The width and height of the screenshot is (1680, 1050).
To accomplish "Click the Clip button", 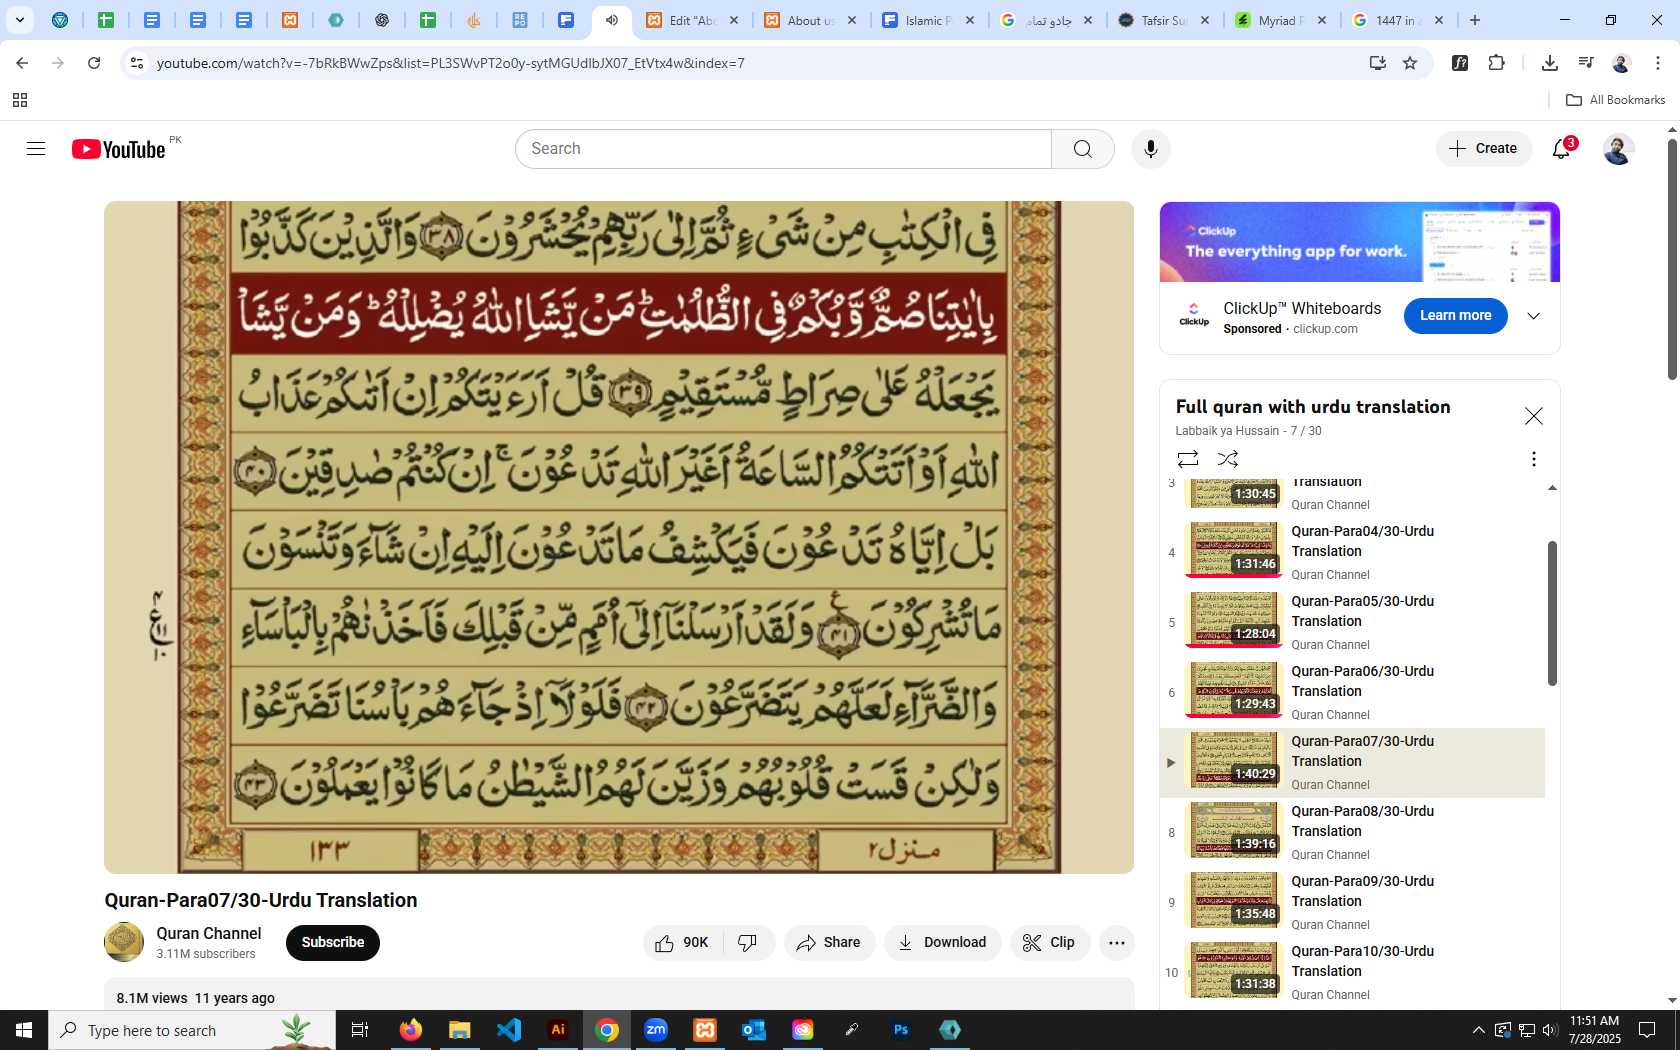I will (1049, 942).
